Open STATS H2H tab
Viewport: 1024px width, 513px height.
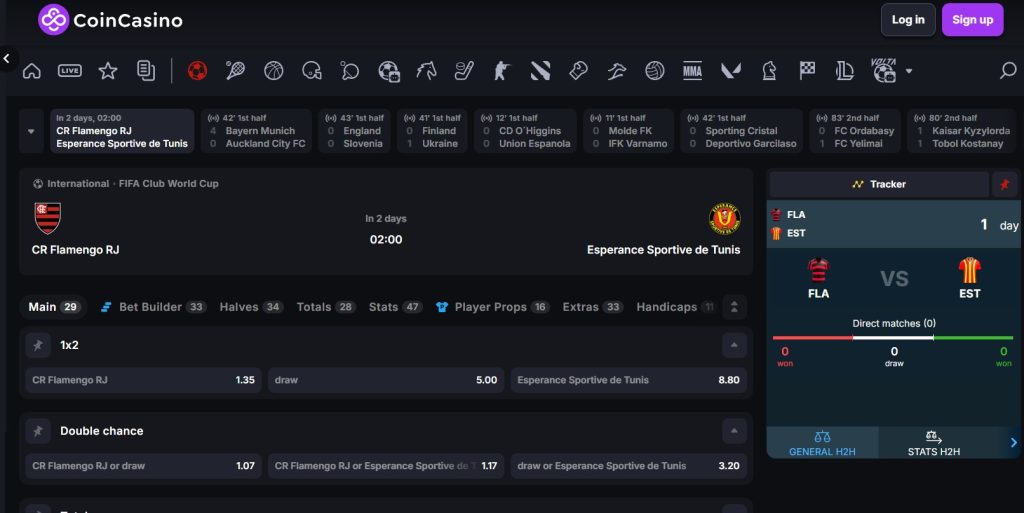pos(934,443)
